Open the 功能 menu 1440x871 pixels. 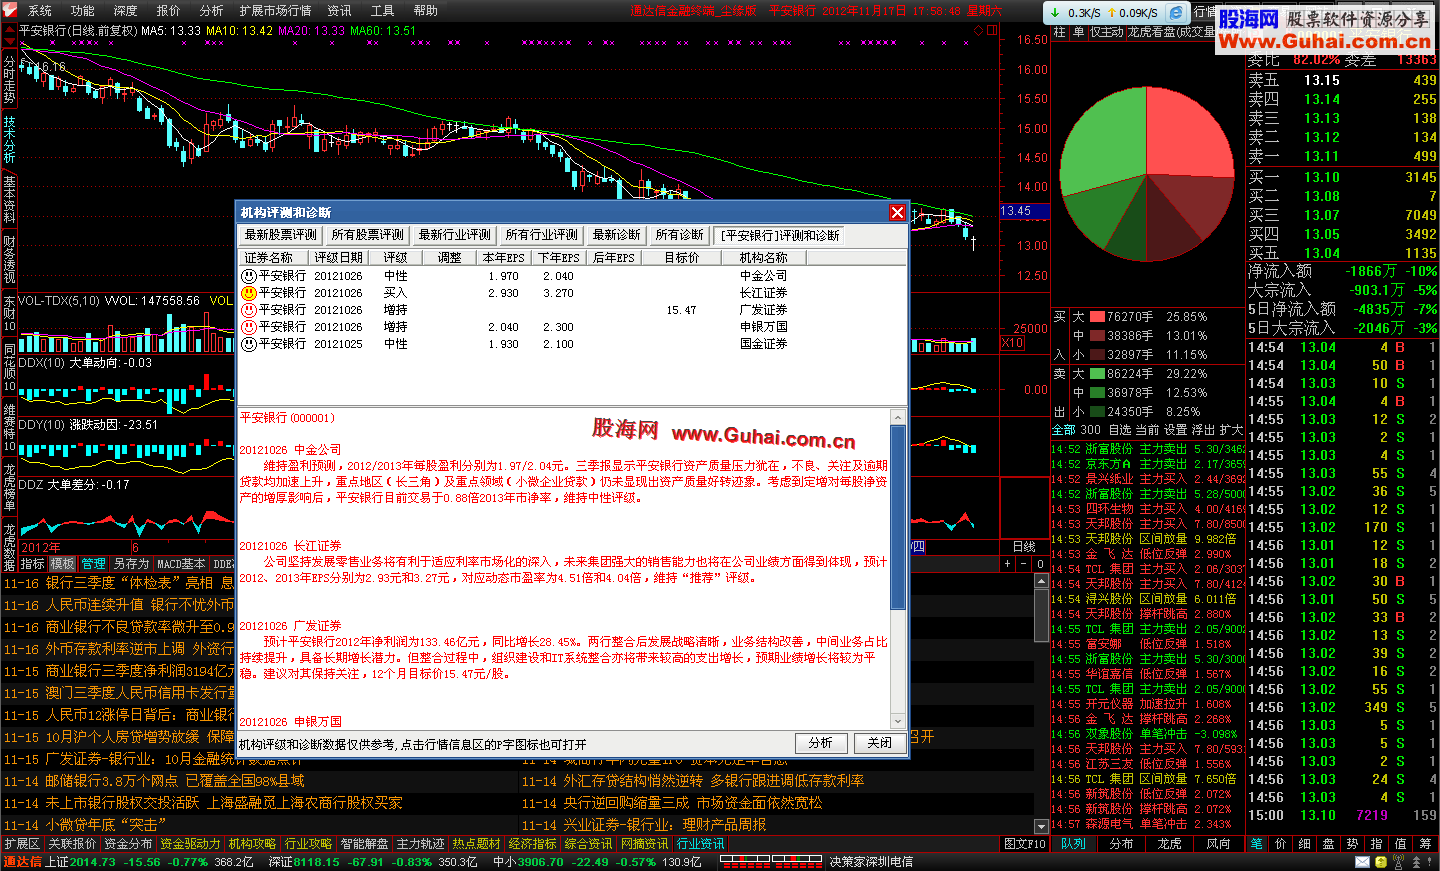82,10
